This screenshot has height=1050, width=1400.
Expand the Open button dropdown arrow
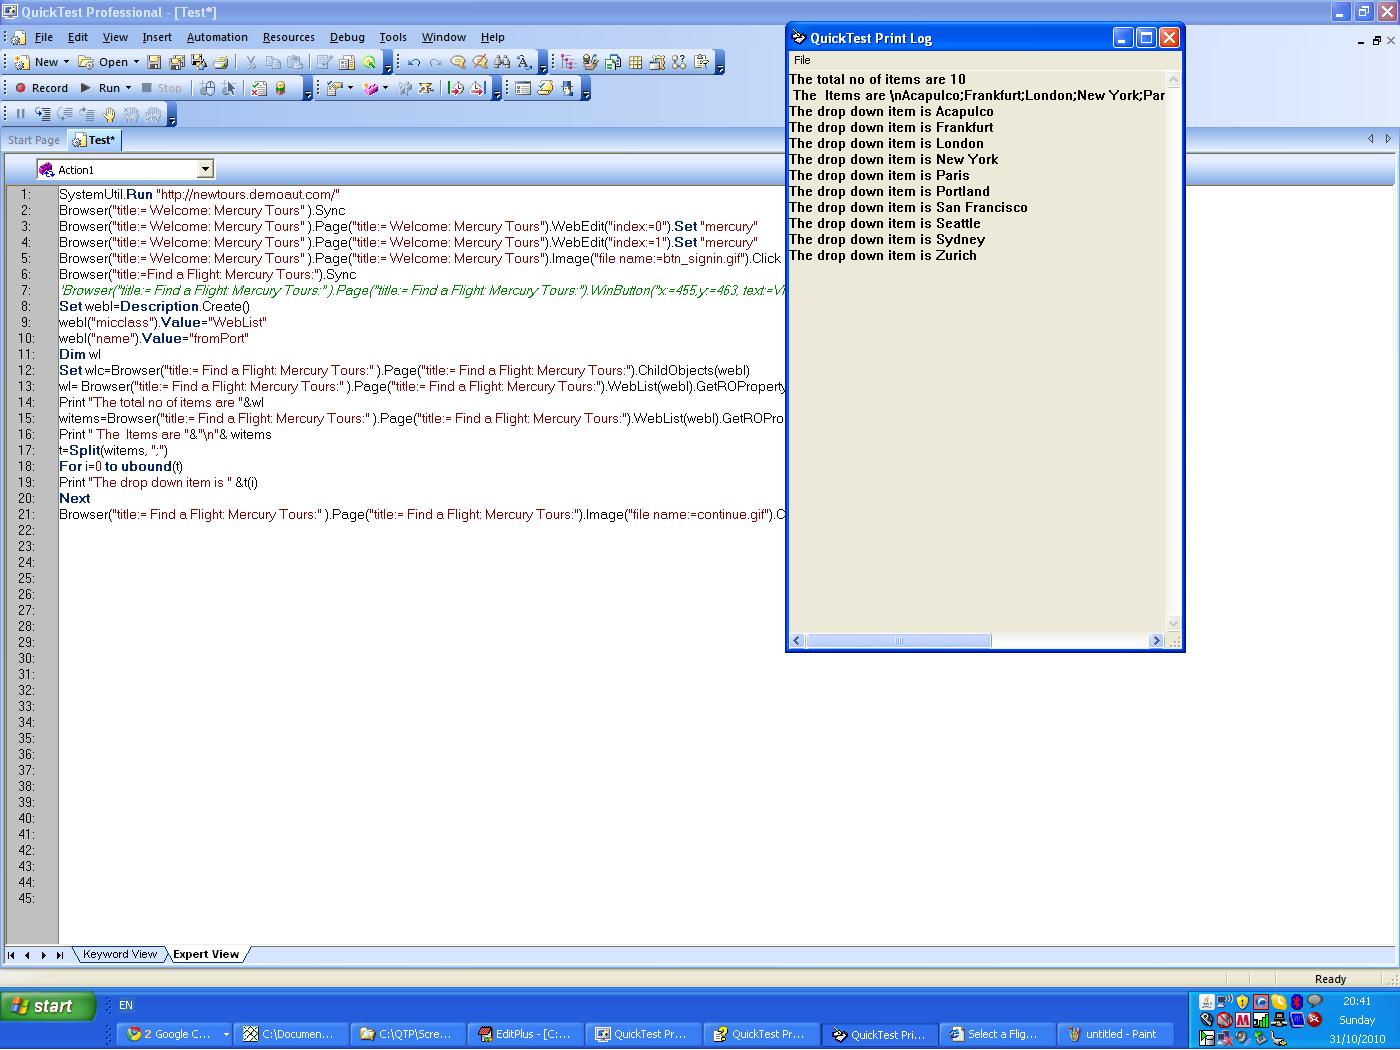136,61
